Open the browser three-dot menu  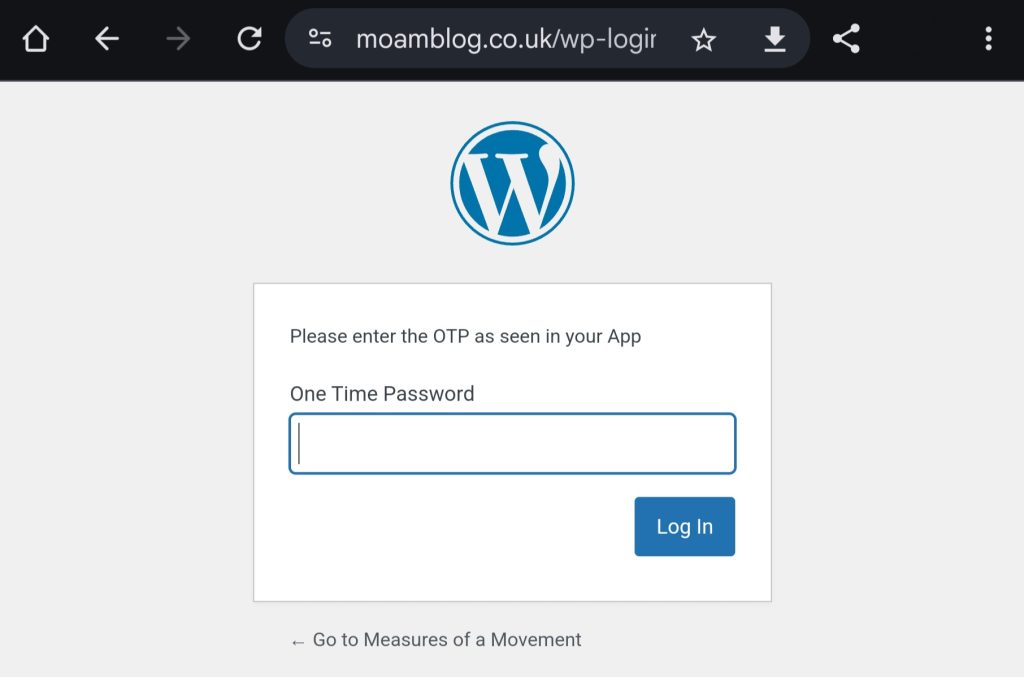pyautogui.click(x=988, y=39)
